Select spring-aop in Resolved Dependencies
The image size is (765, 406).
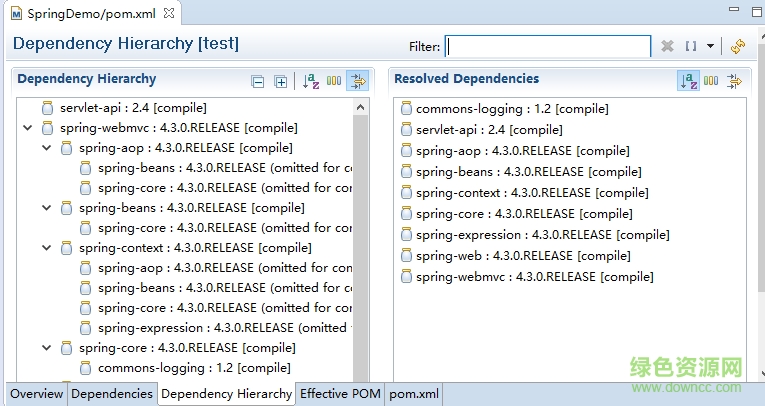(523, 151)
